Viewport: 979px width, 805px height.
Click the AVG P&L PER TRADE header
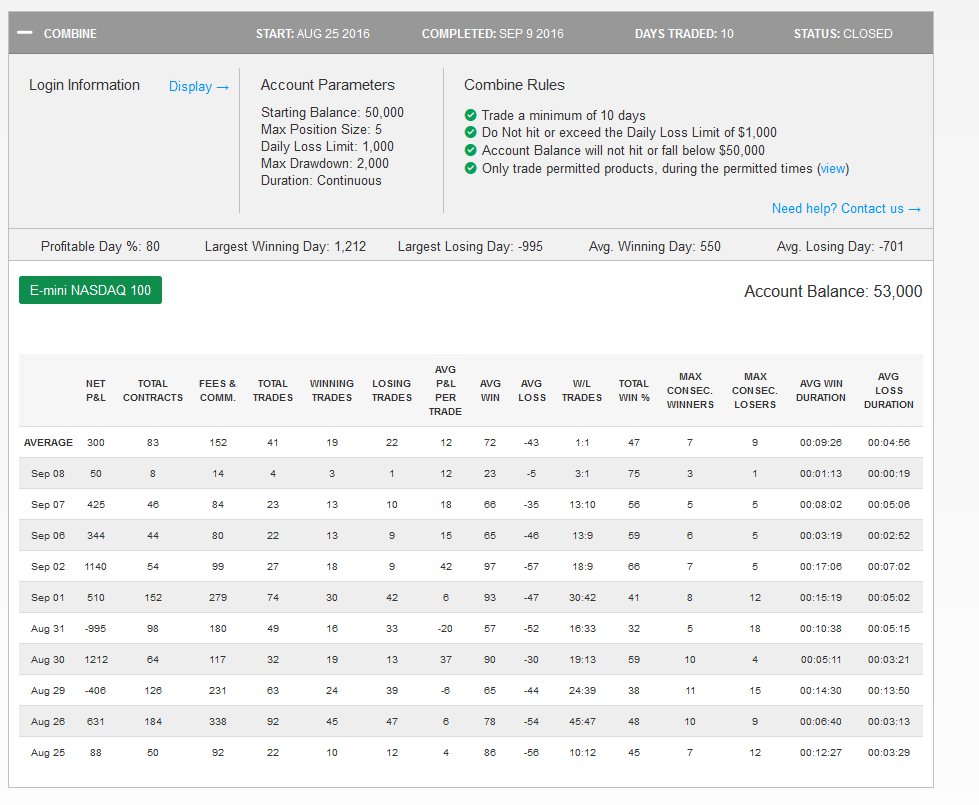point(445,390)
